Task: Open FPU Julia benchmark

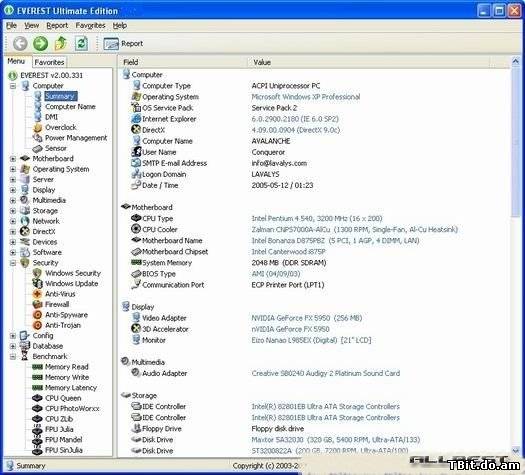Action: (59, 429)
